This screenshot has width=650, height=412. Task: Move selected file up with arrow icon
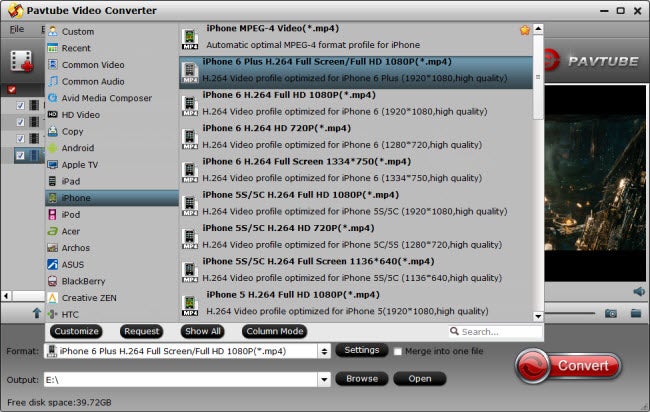pos(36,313)
